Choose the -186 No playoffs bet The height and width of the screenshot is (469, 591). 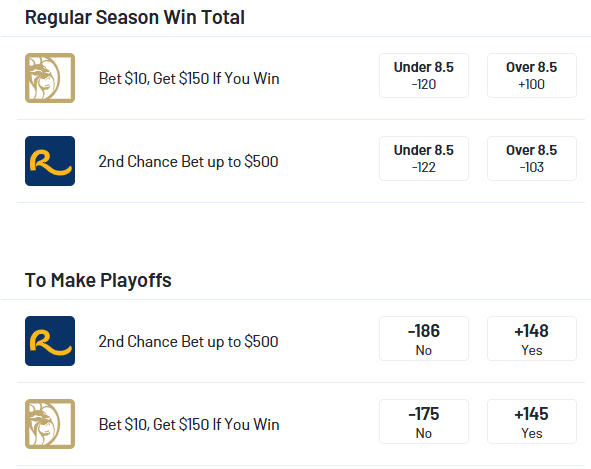[424, 339]
